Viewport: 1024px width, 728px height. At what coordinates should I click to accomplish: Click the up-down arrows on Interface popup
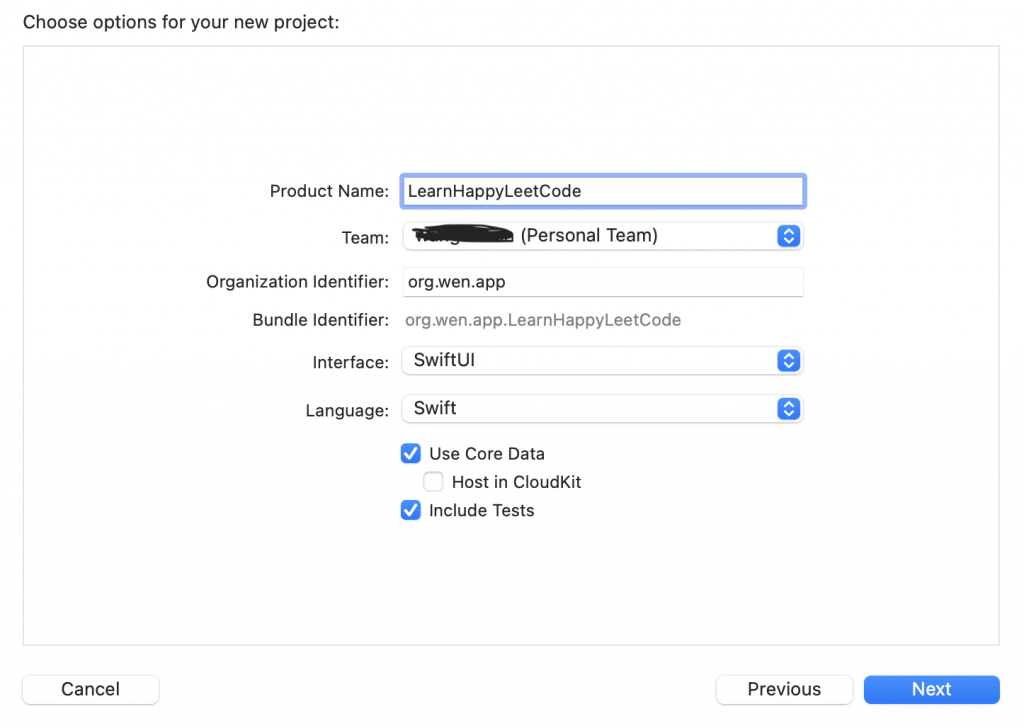coord(789,361)
